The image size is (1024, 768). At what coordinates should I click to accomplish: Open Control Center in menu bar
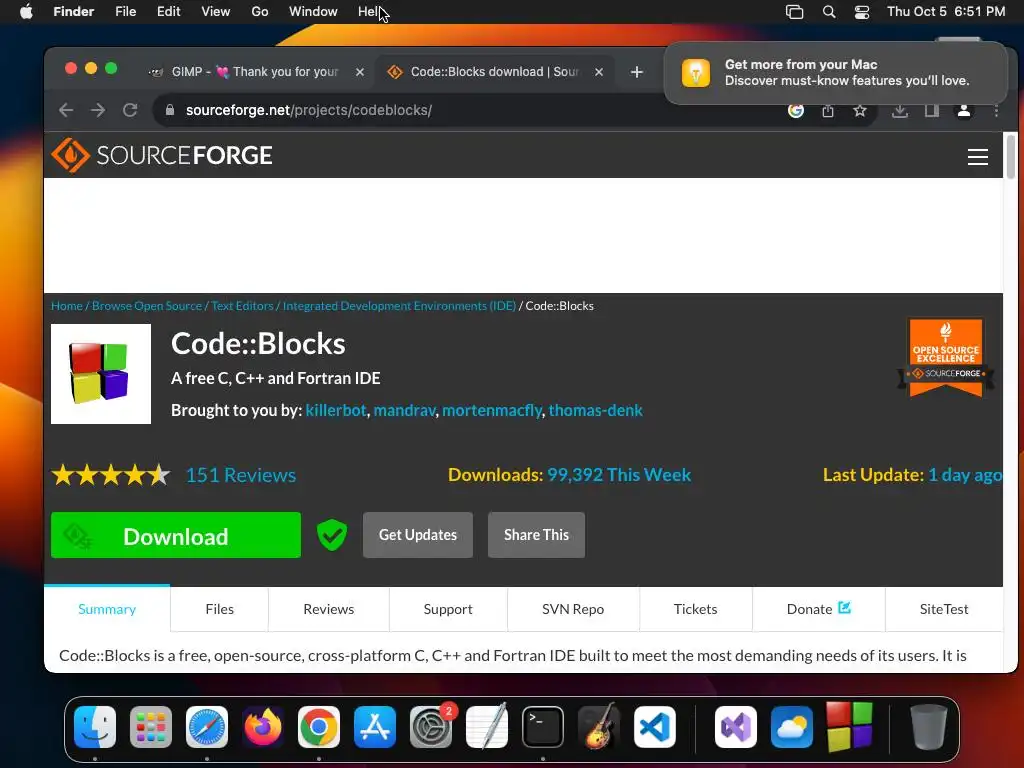tap(862, 12)
